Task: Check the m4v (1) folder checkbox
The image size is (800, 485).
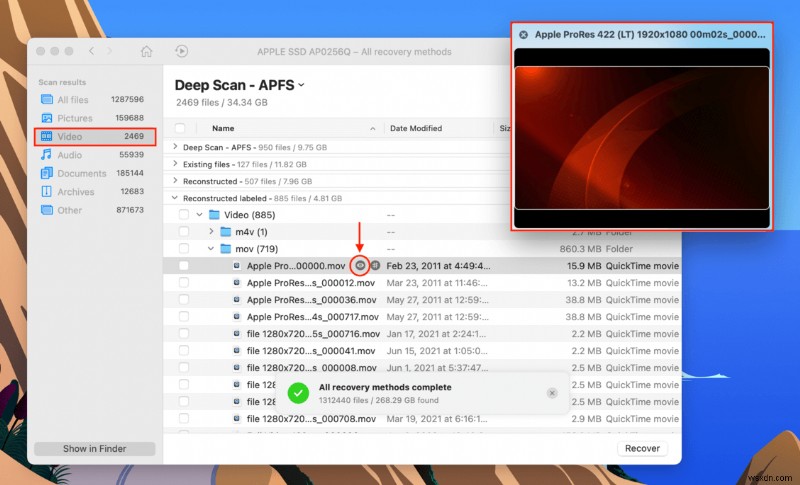Action: click(x=184, y=232)
